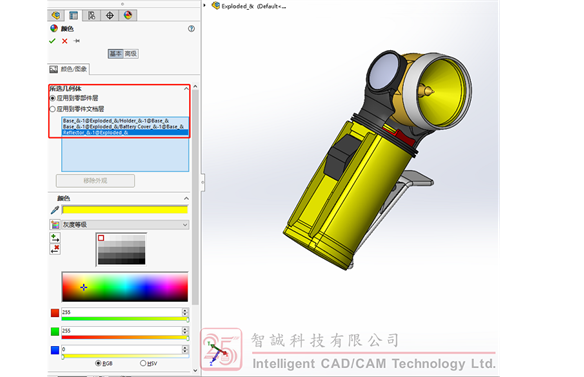Increment the blue value spinner
This screenshot has width=584, height=377.
pyautogui.click(x=185, y=347)
